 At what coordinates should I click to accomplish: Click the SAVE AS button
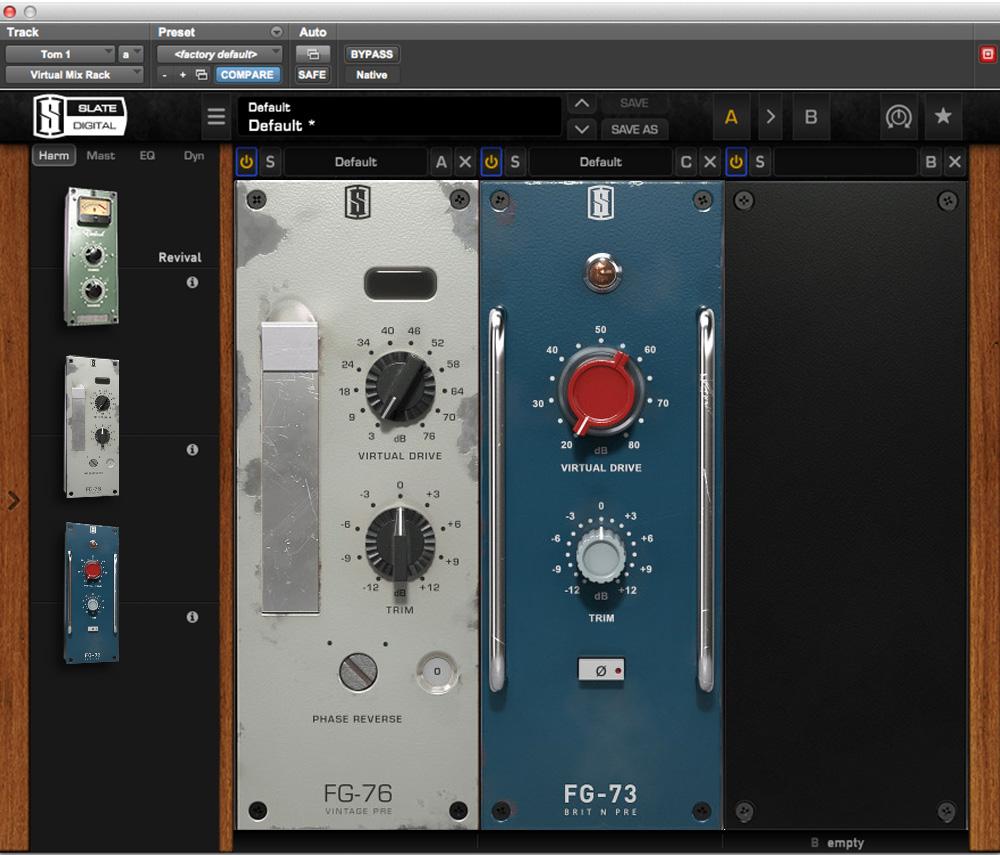coord(634,129)
